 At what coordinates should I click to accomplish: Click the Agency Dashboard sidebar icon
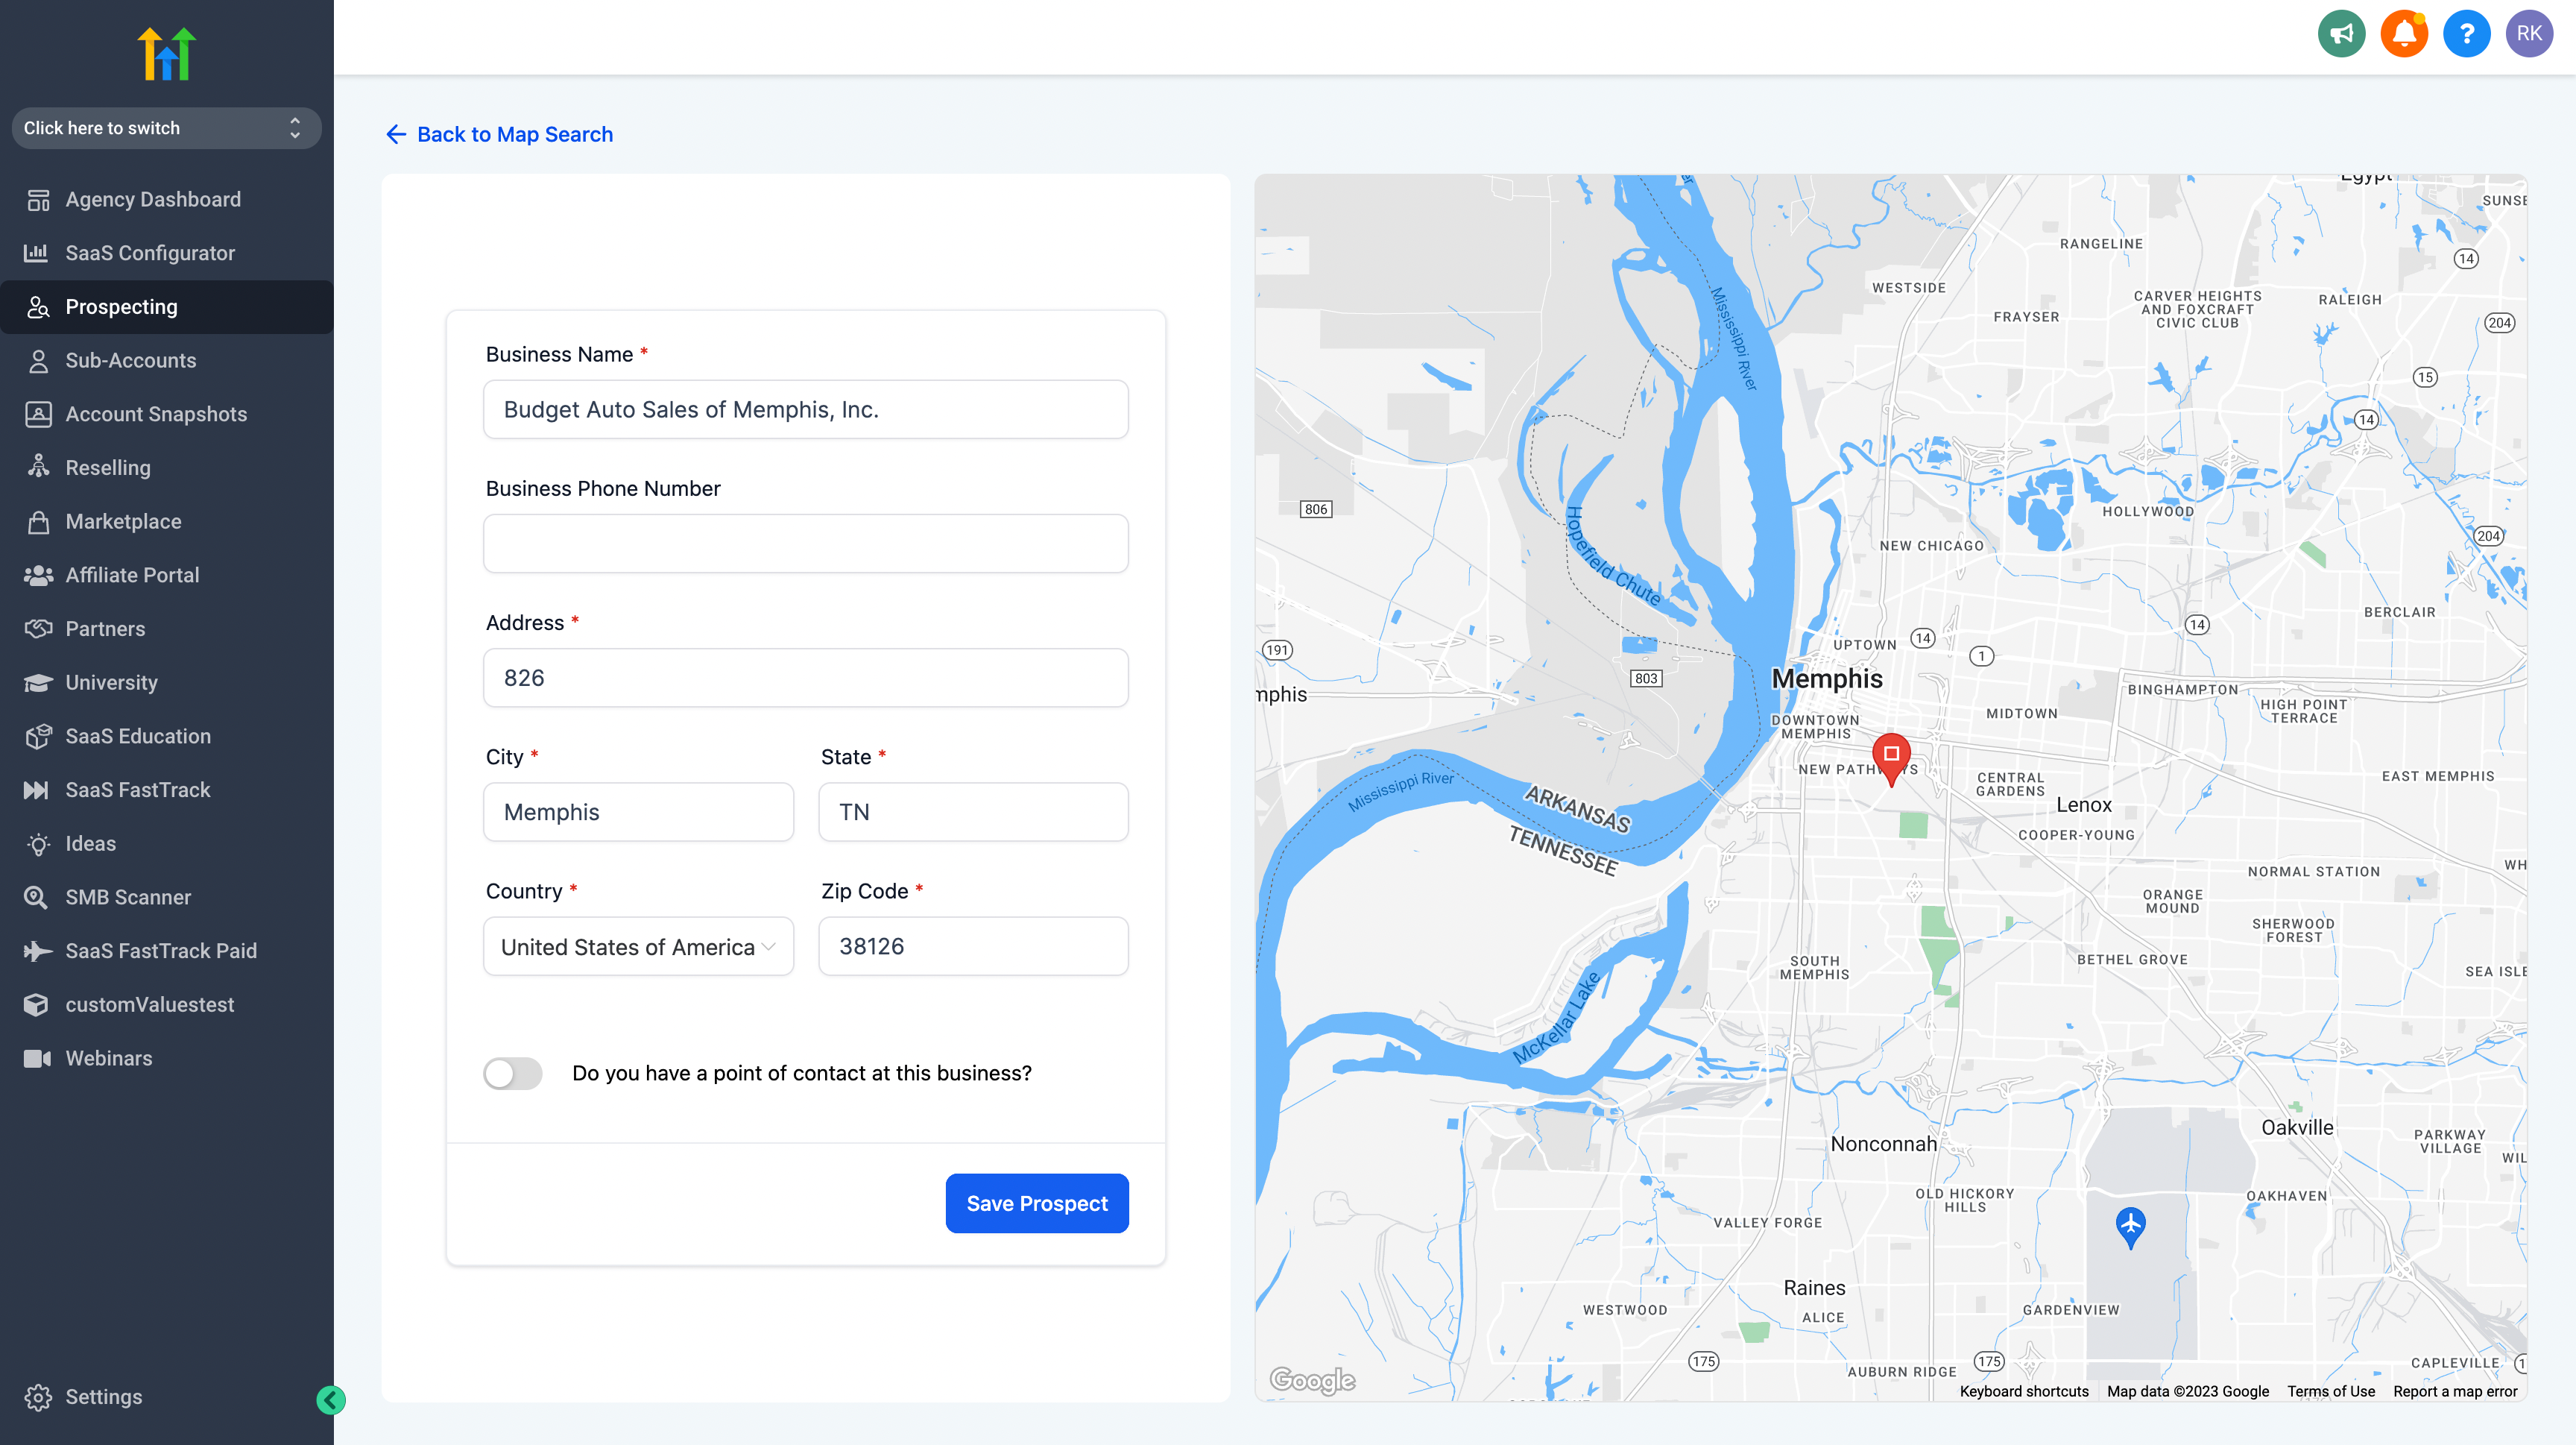(x=37, y=200)
